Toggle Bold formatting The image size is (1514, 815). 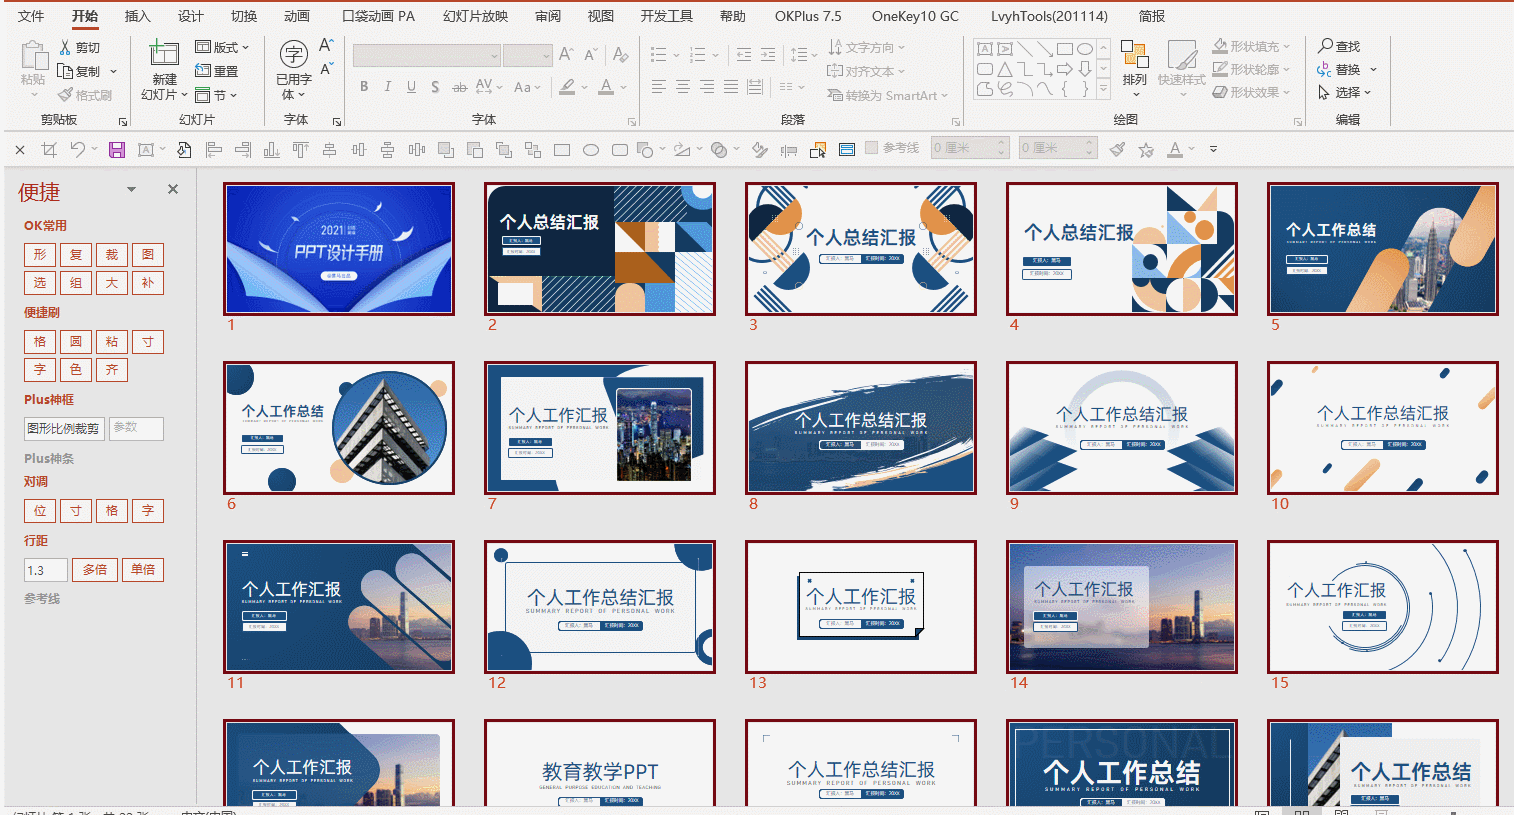click(364, 87)
